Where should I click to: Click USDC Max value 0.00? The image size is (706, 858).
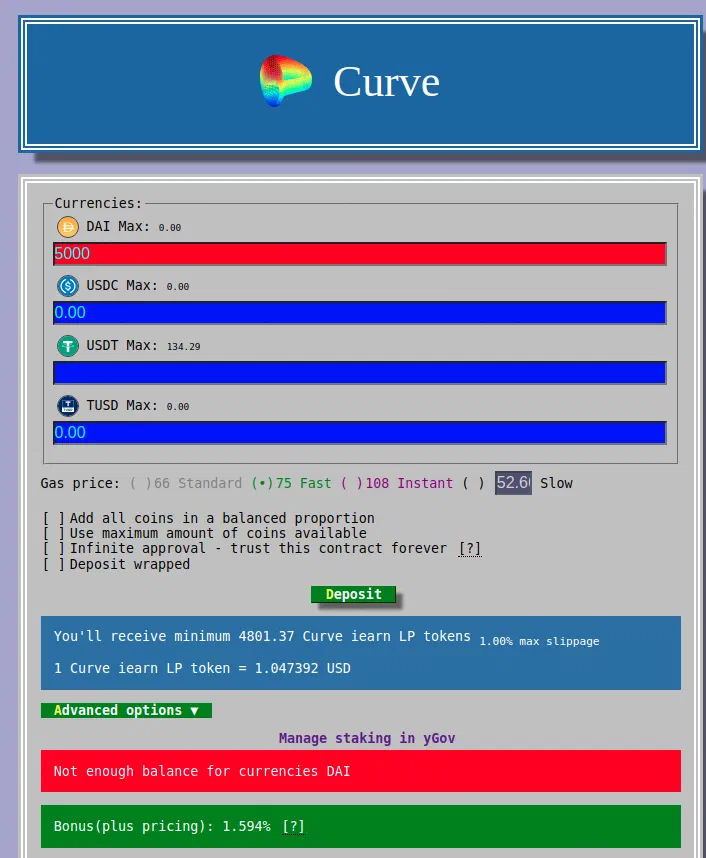[178, 287]
